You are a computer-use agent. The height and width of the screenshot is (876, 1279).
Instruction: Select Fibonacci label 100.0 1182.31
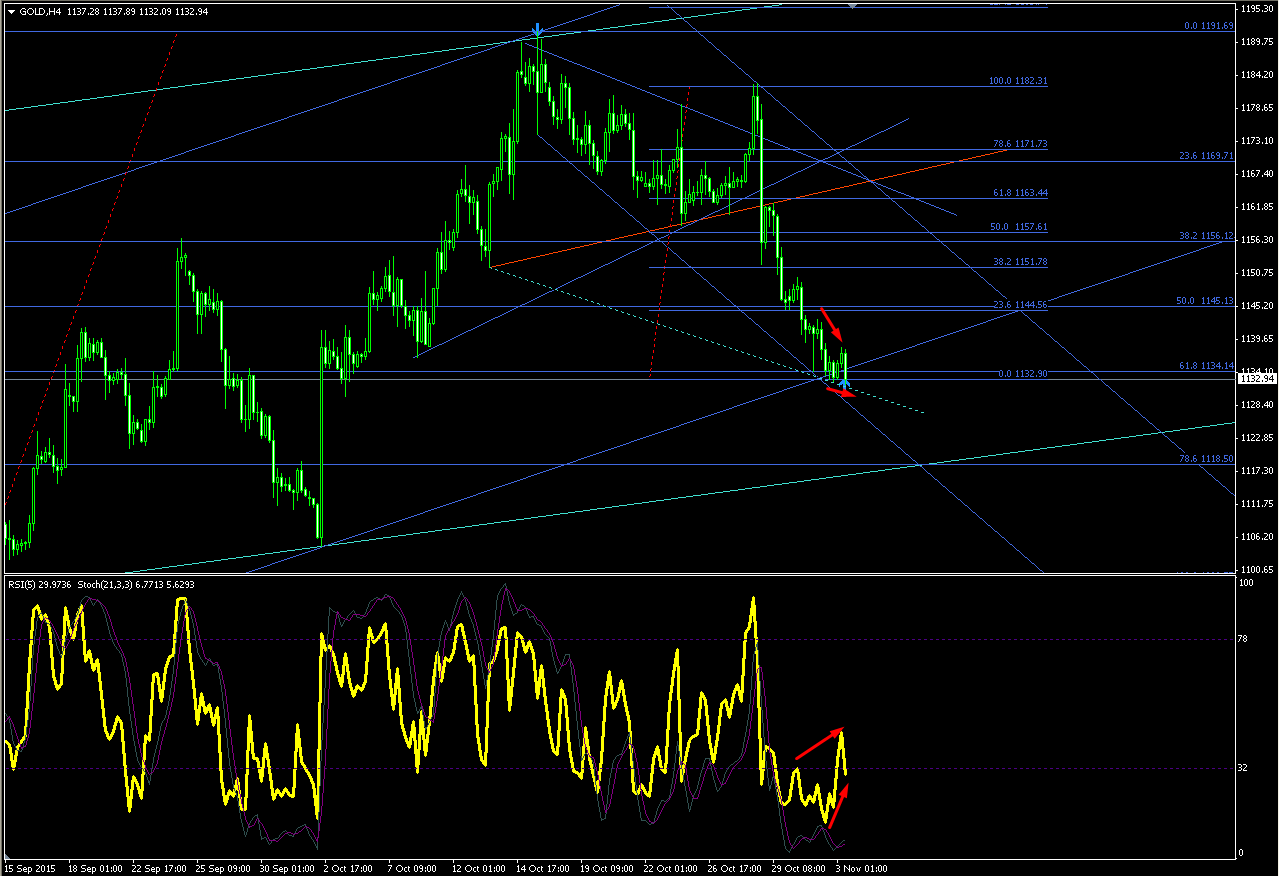click(1019, 81)
